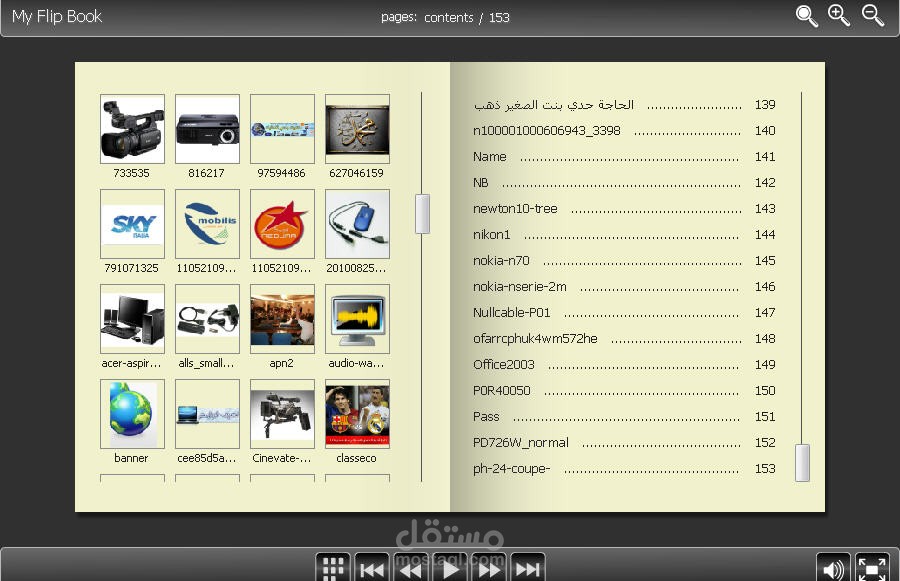Go to the ofarrcphuk4wm572he entry

624,338
